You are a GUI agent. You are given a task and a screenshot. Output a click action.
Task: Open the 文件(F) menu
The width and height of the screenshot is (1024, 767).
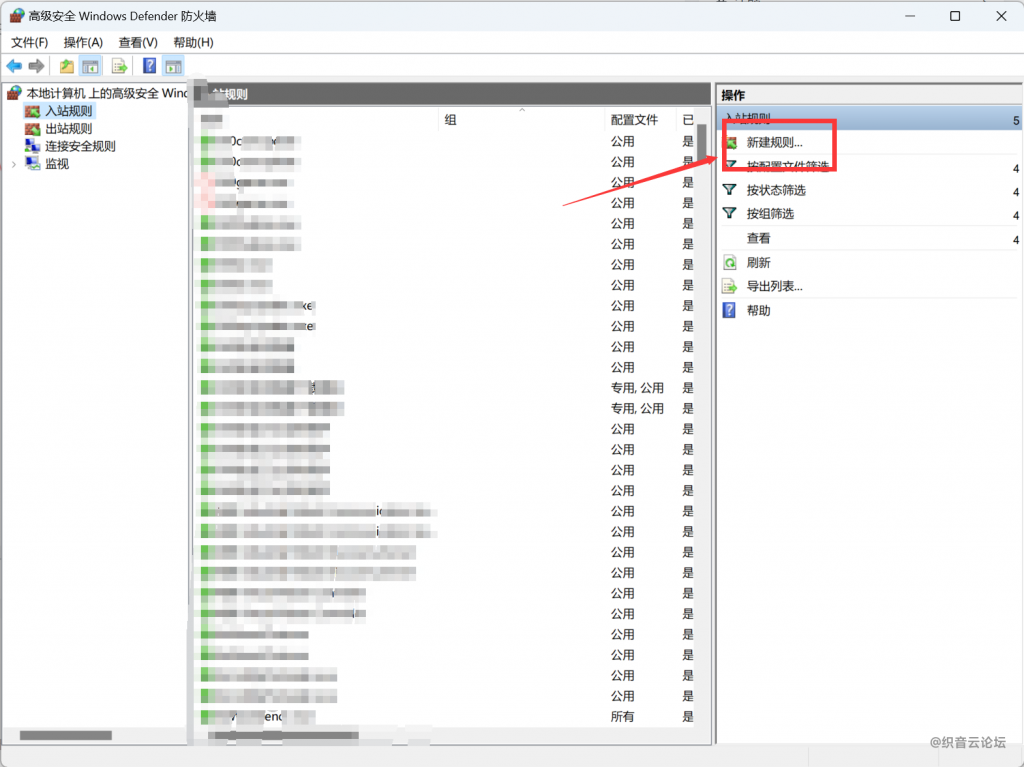pyautogui.click(x=29, y=42)
